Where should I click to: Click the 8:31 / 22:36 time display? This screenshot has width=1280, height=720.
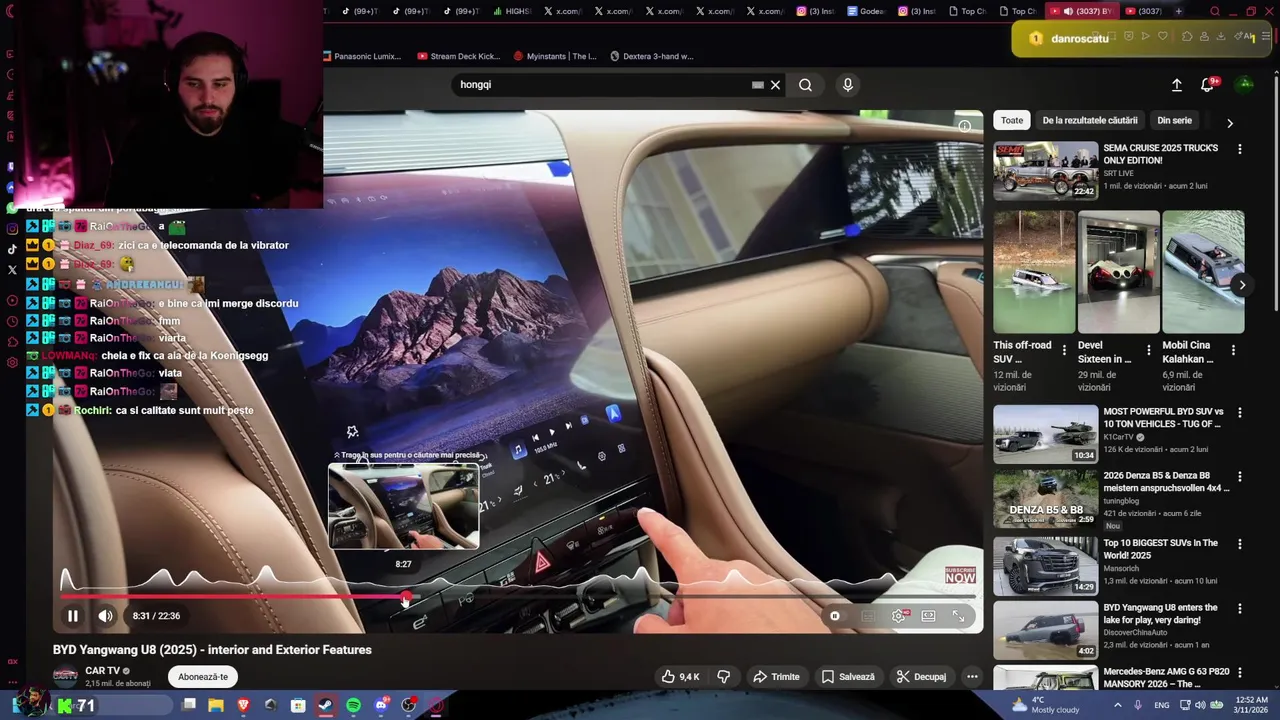[156, 616]
